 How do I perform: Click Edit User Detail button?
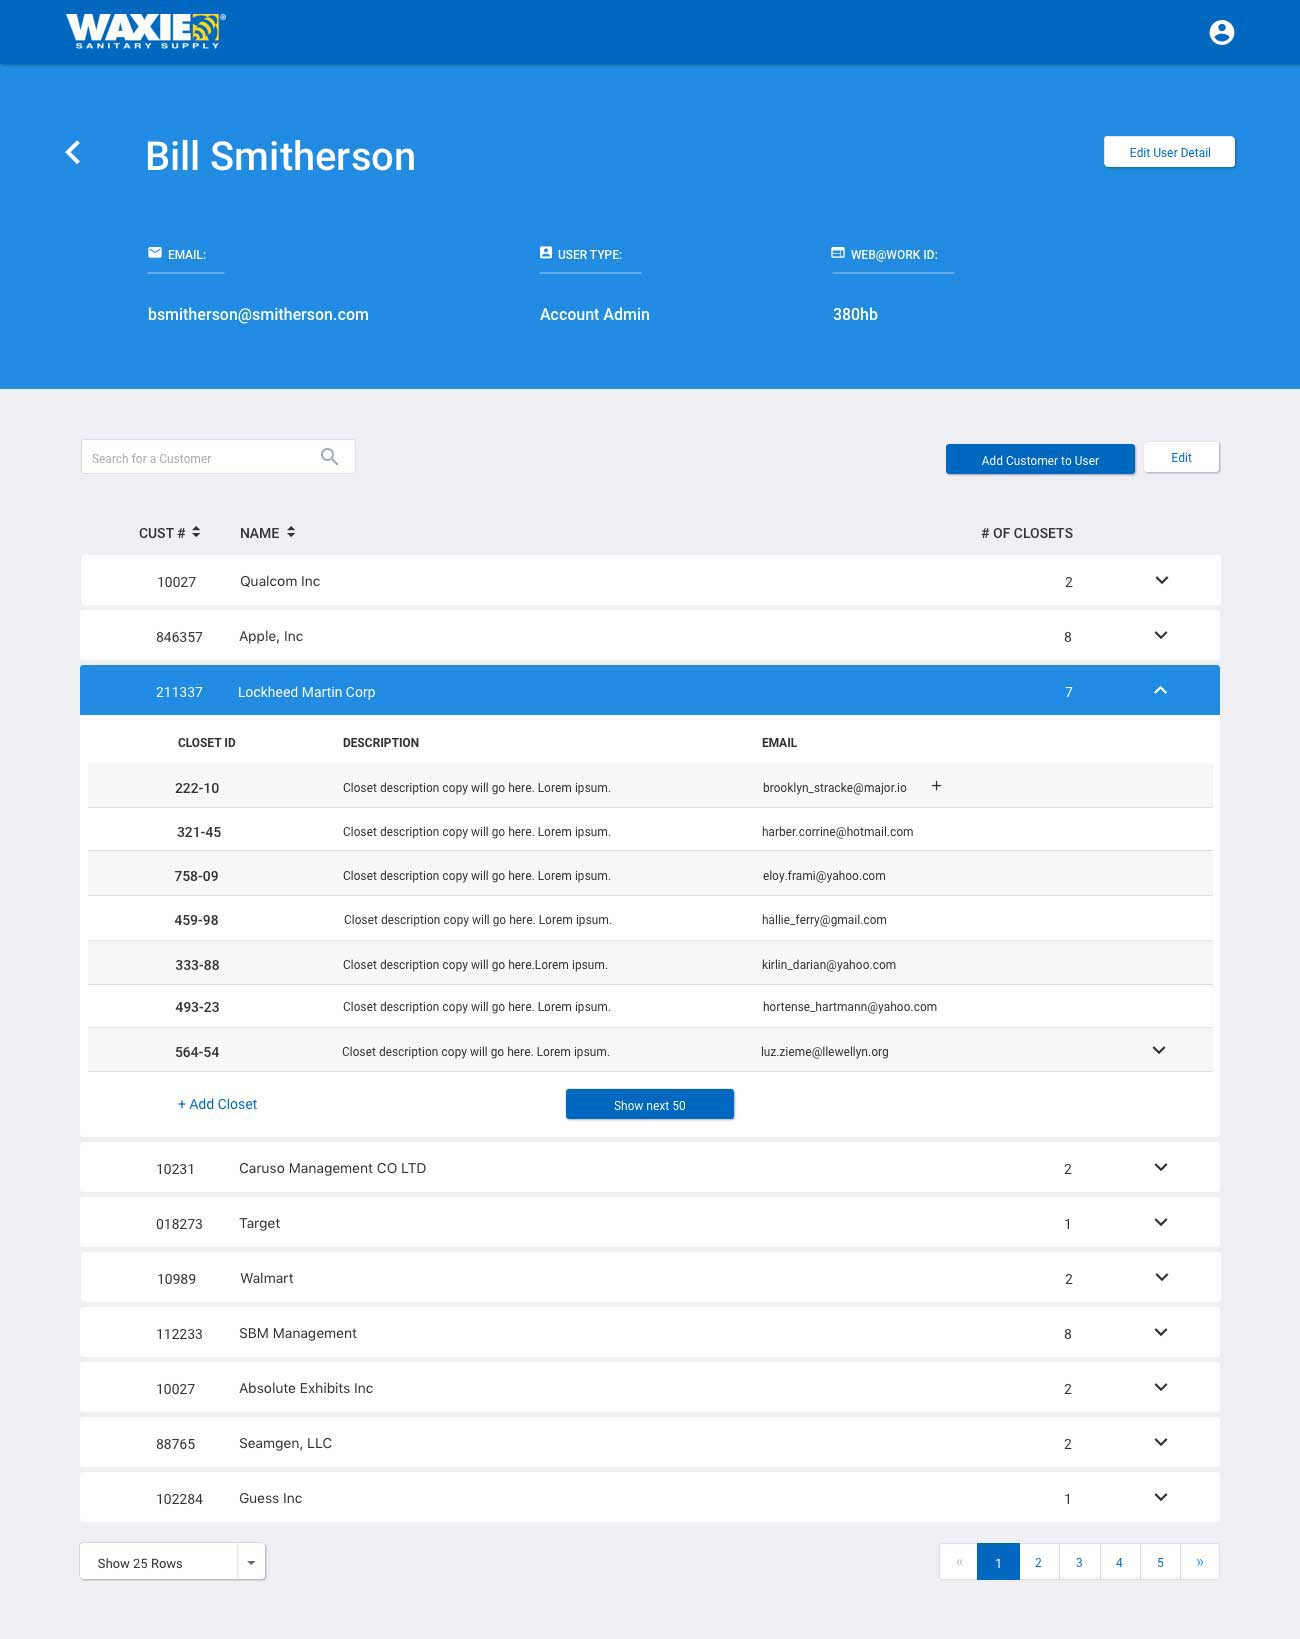tap(1169, 152)
